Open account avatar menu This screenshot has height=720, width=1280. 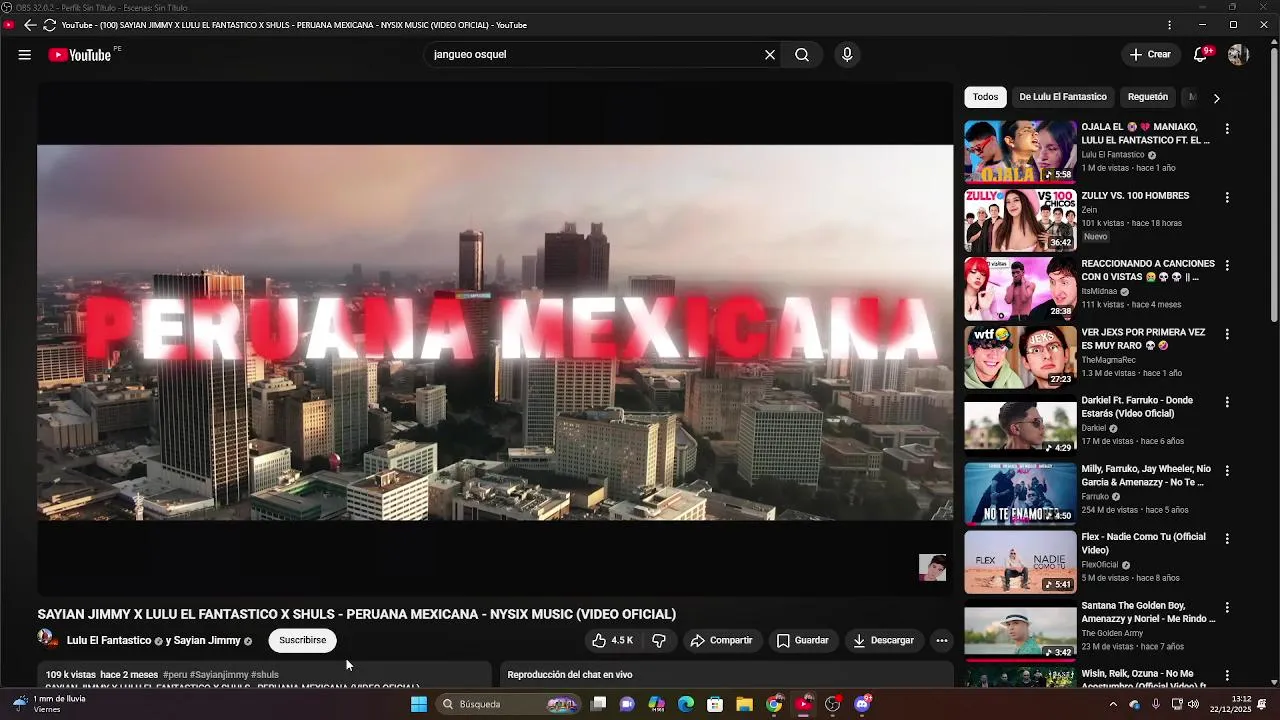[x=1238, y=55]
